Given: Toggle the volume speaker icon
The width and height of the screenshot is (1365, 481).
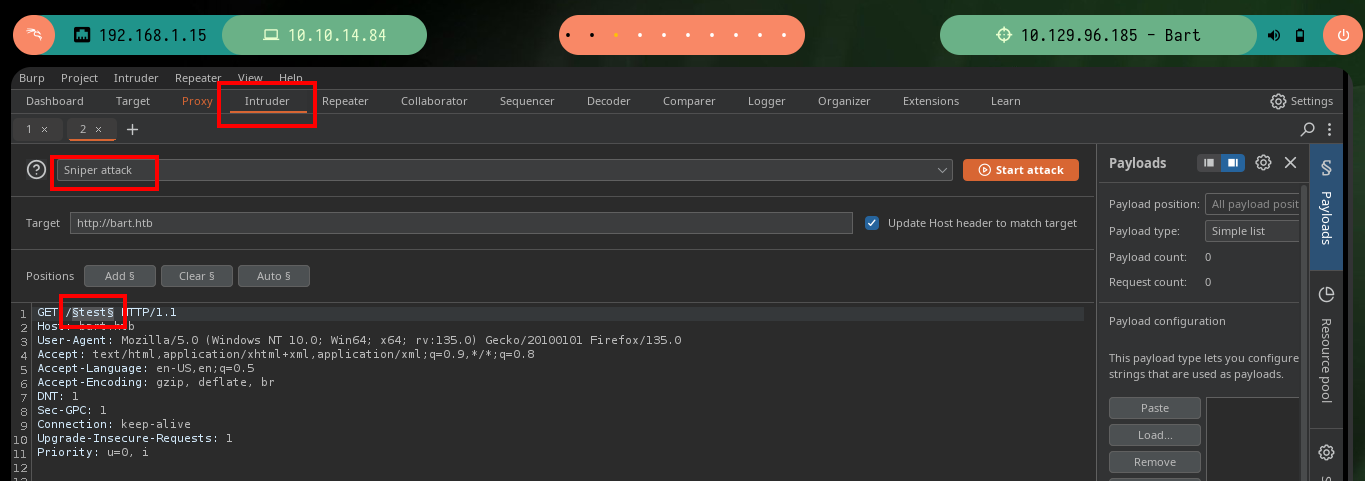Looking at the screenshot, I should (x=1274, y=35).
